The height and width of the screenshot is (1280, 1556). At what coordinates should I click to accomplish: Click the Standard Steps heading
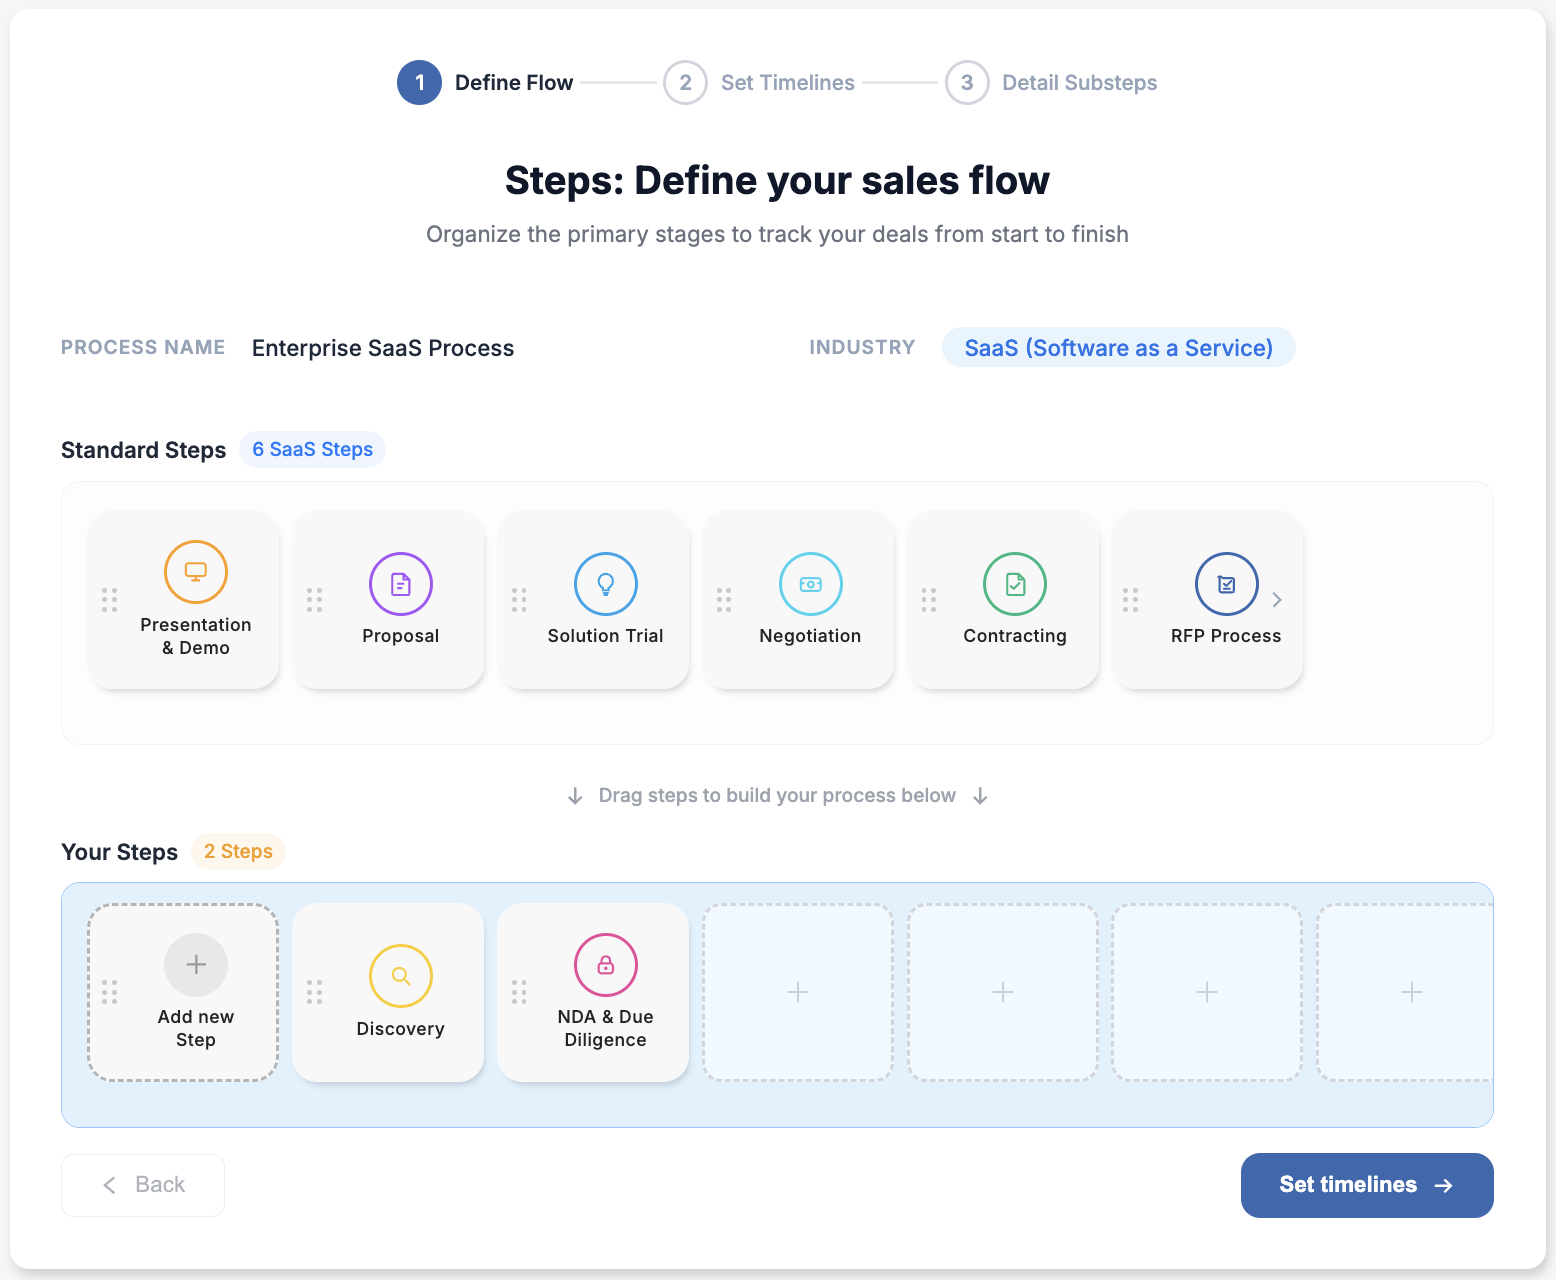pos(144,450)
